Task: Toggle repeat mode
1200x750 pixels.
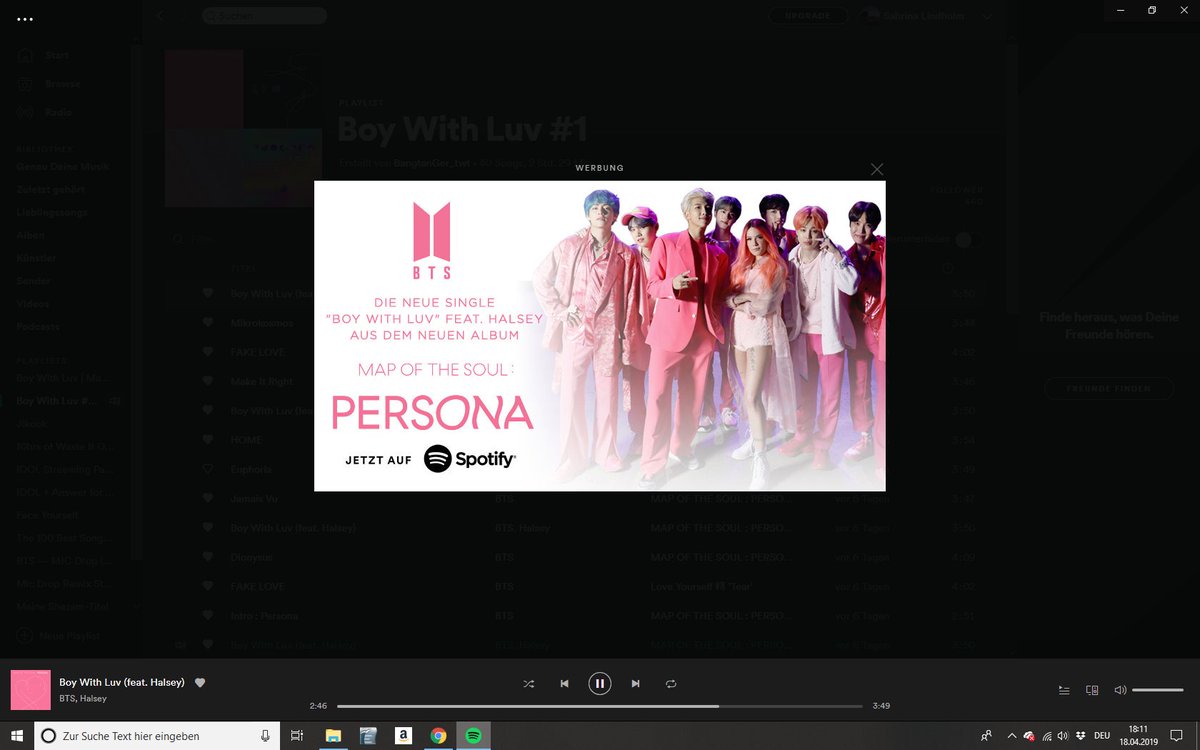Action: (x=671, y=684)
